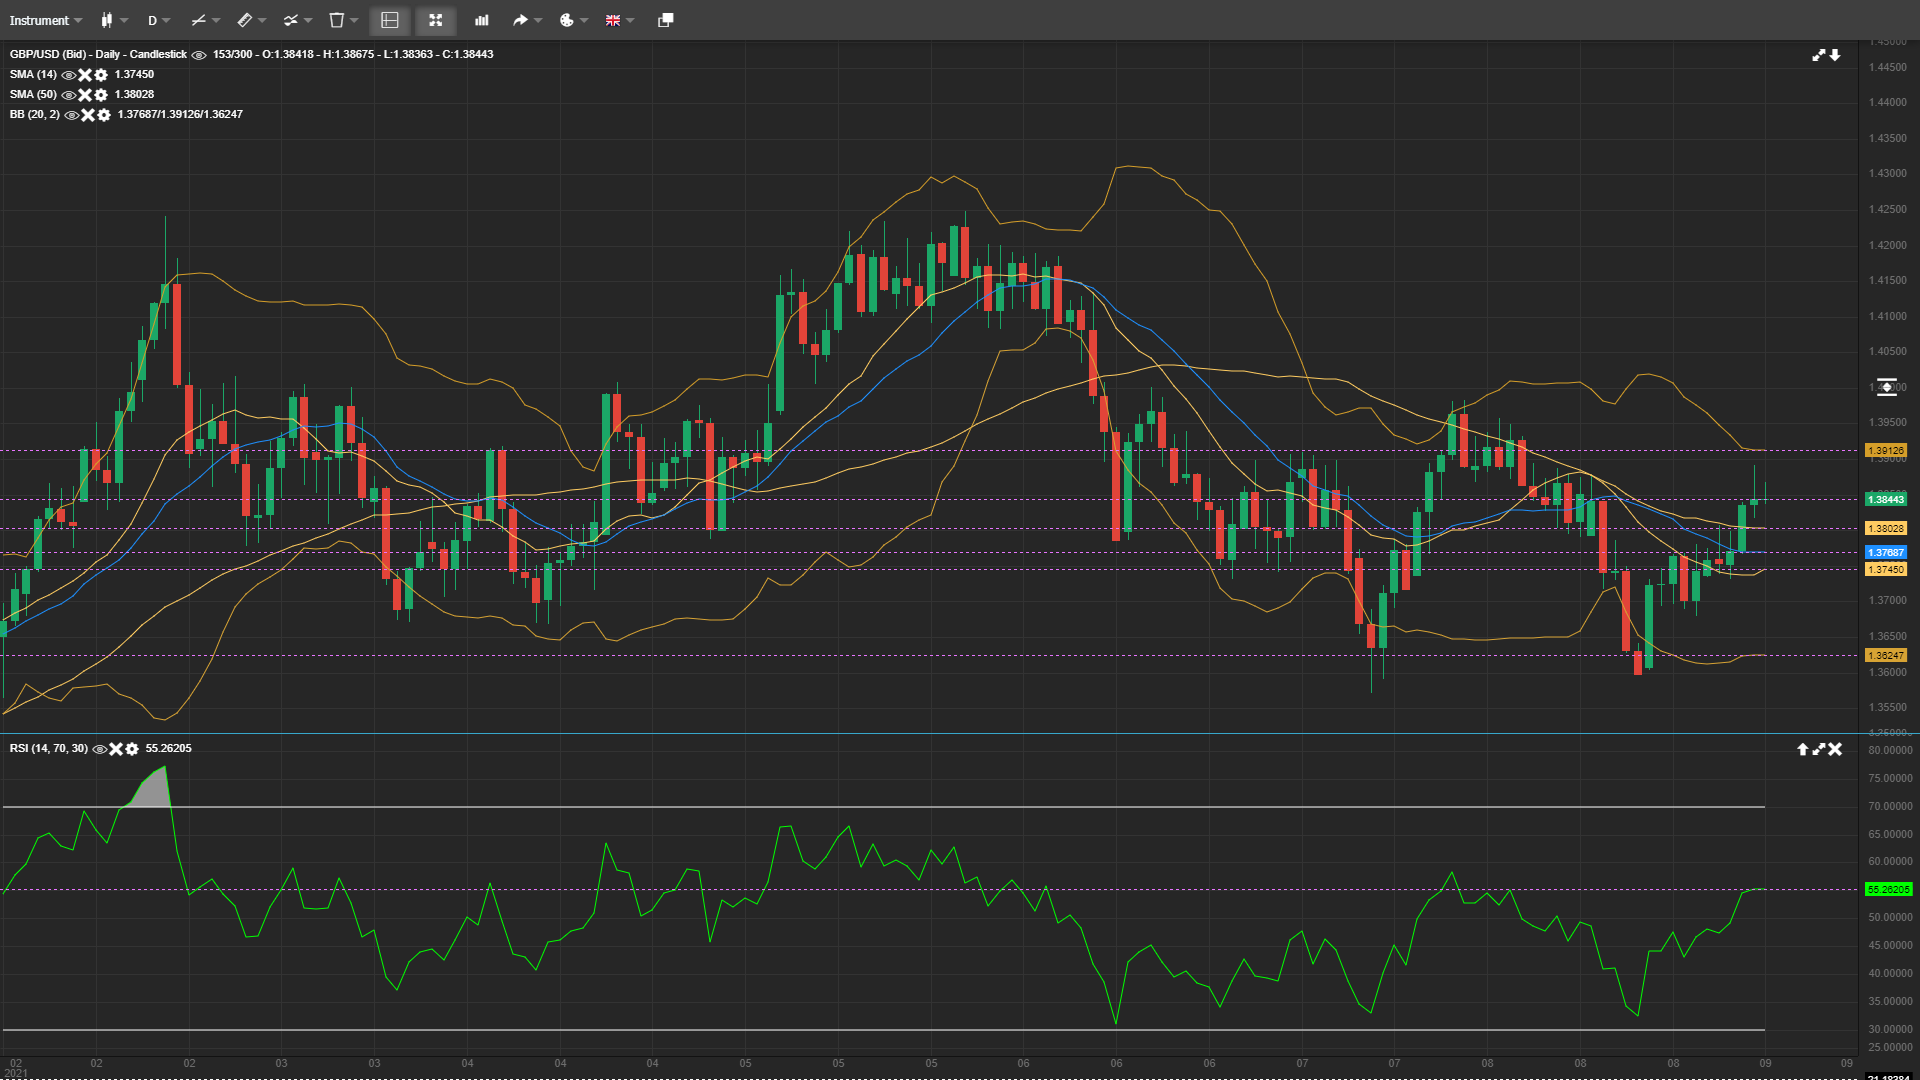1920x1080 pixels.
Task: Click the RSI (14, 70, 30) legend label
Action: 49,749
